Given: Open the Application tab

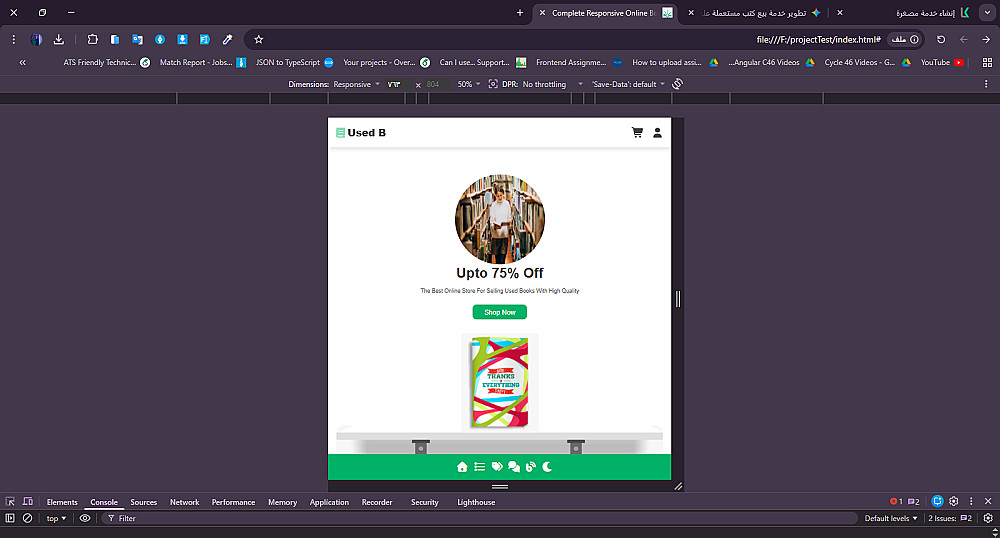Looking at the screenshot, I should [x=329, y=502].
